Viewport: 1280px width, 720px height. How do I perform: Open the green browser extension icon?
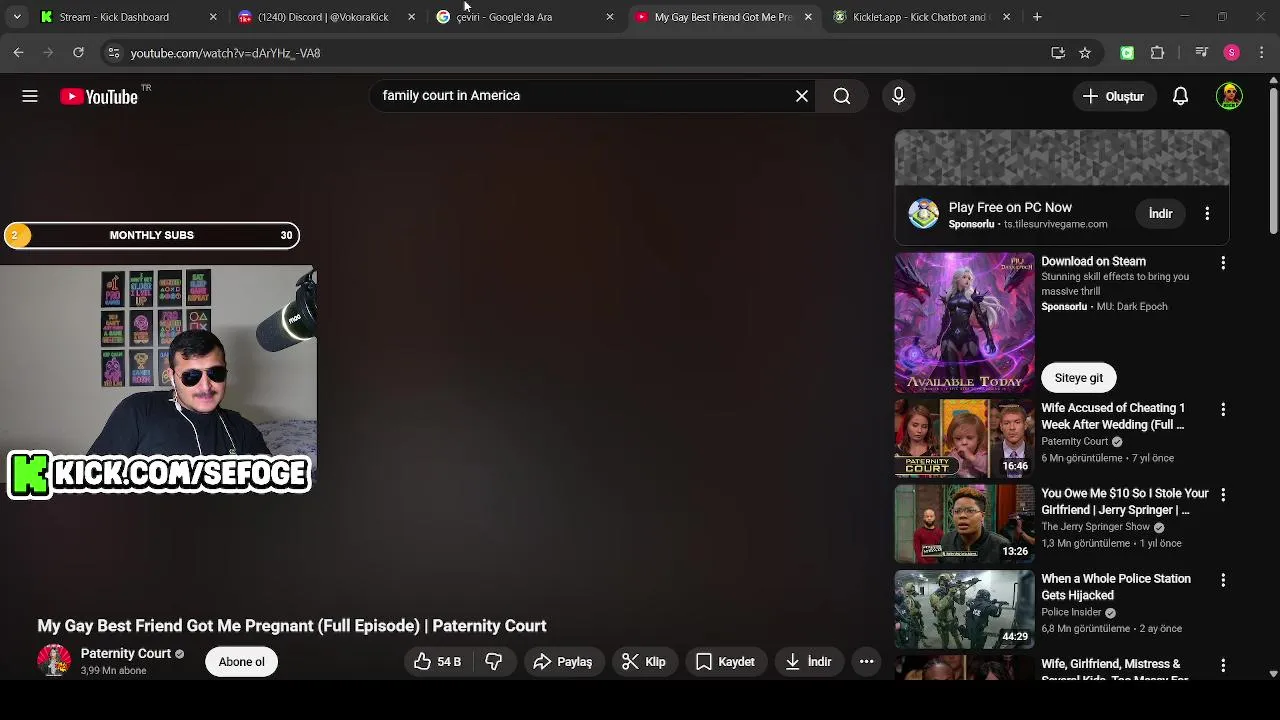tap(1127, 53)
